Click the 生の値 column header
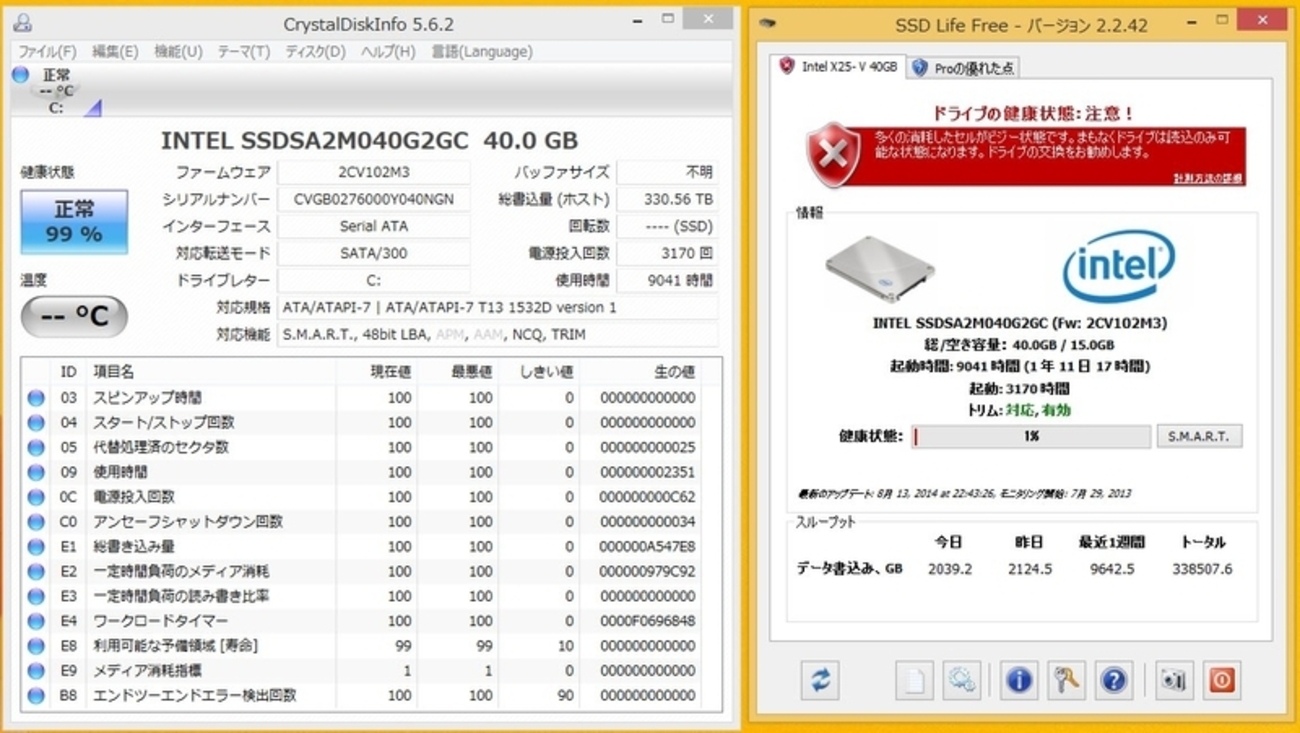Screen dimensions: 1300x733 [640, 372]
